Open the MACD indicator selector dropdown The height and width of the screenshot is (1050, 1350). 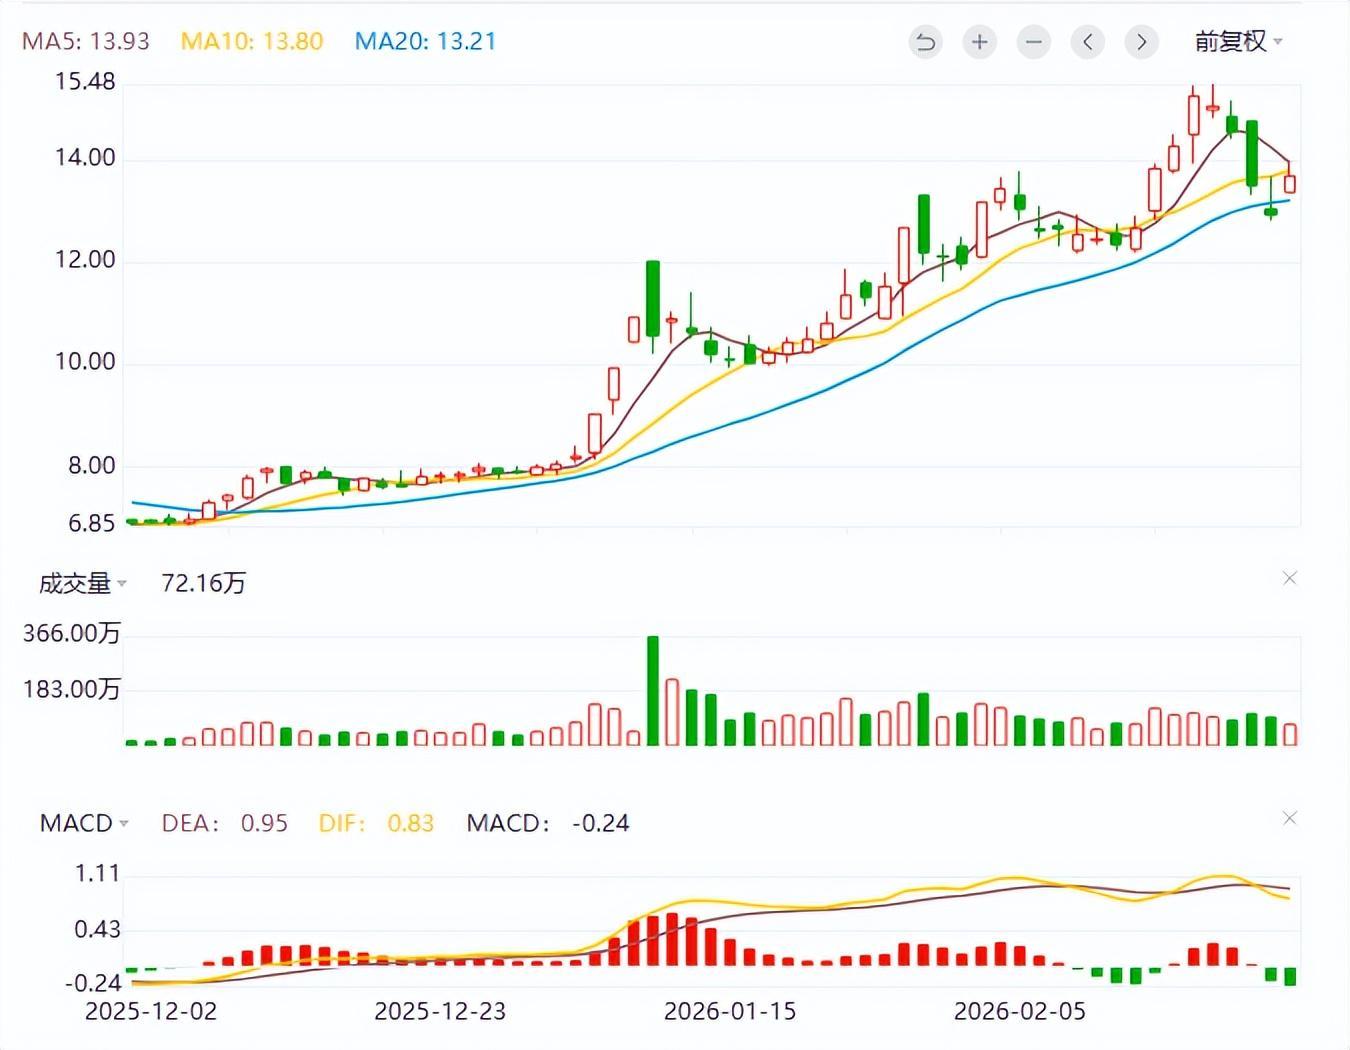84,823
